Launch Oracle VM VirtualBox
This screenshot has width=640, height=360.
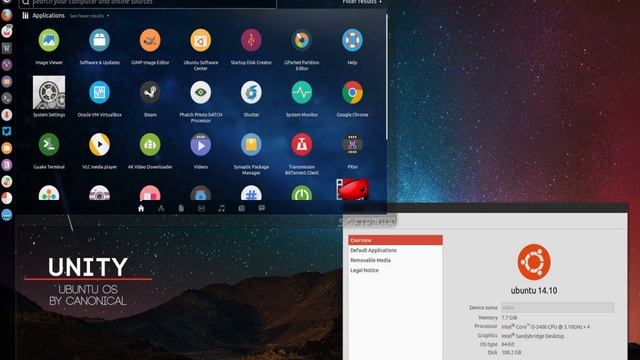coord(100,93)
